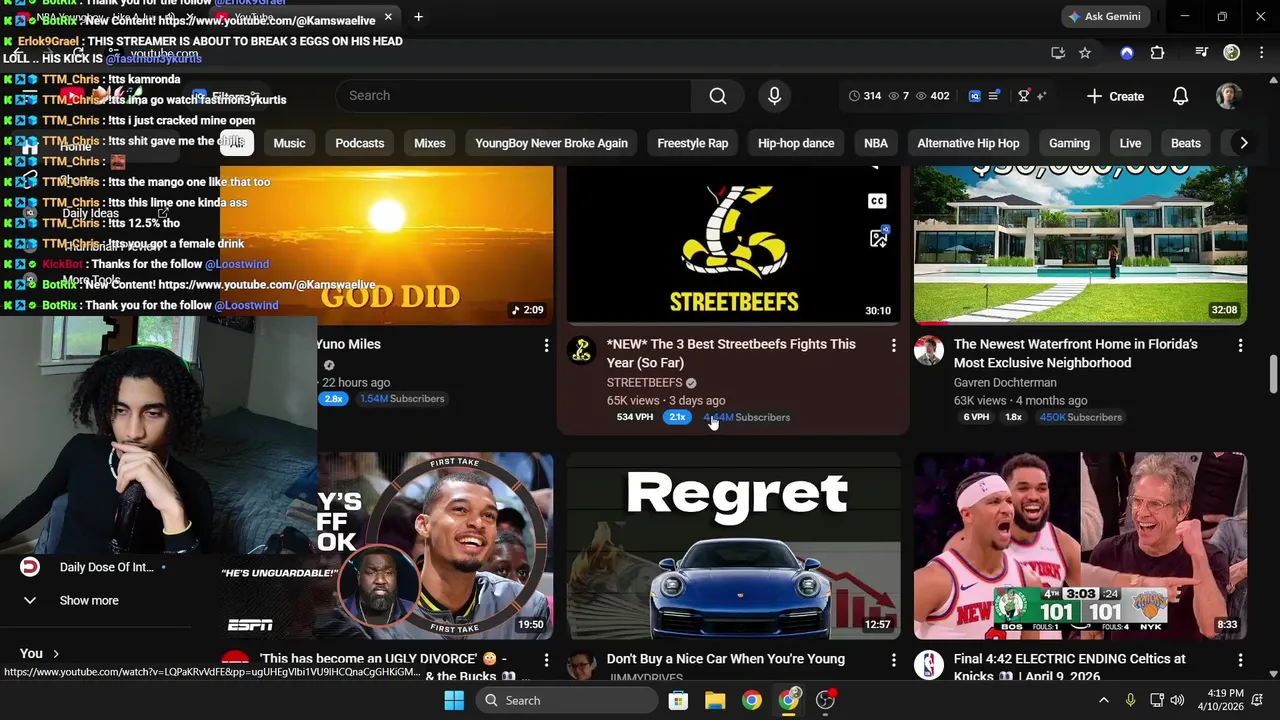Screen dimensions: 1280x720
Task: Open Chrome extensions puzzle icon
Action: (1157, 53)
